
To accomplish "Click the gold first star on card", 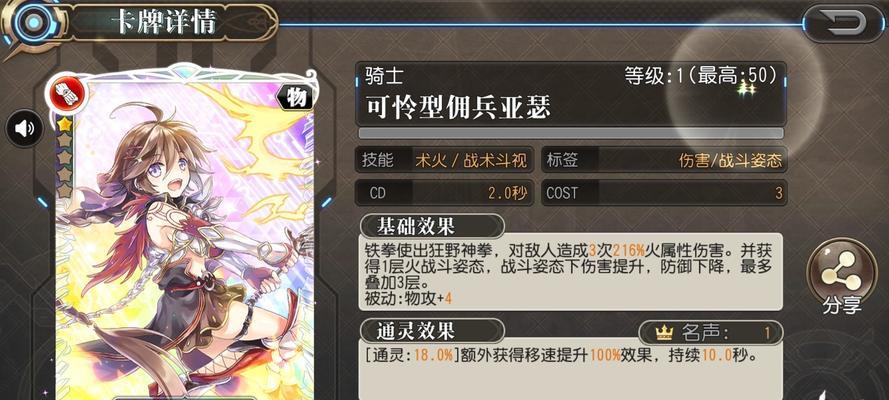I will tap(64, 124).
